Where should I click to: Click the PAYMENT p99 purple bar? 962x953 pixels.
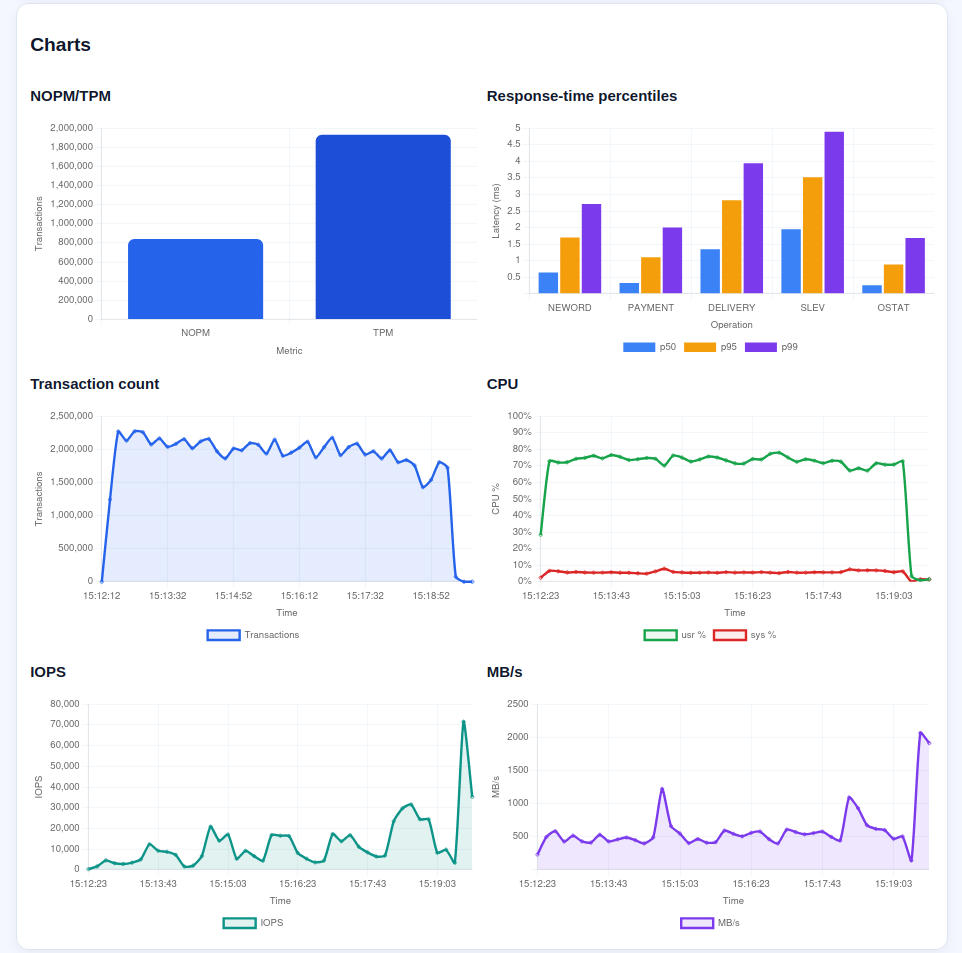(672, 260)
